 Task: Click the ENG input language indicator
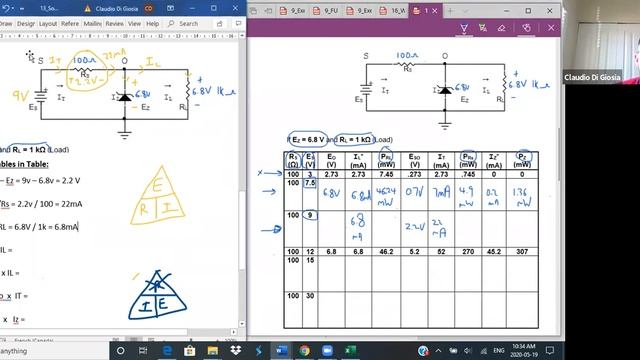coord(499,351)
